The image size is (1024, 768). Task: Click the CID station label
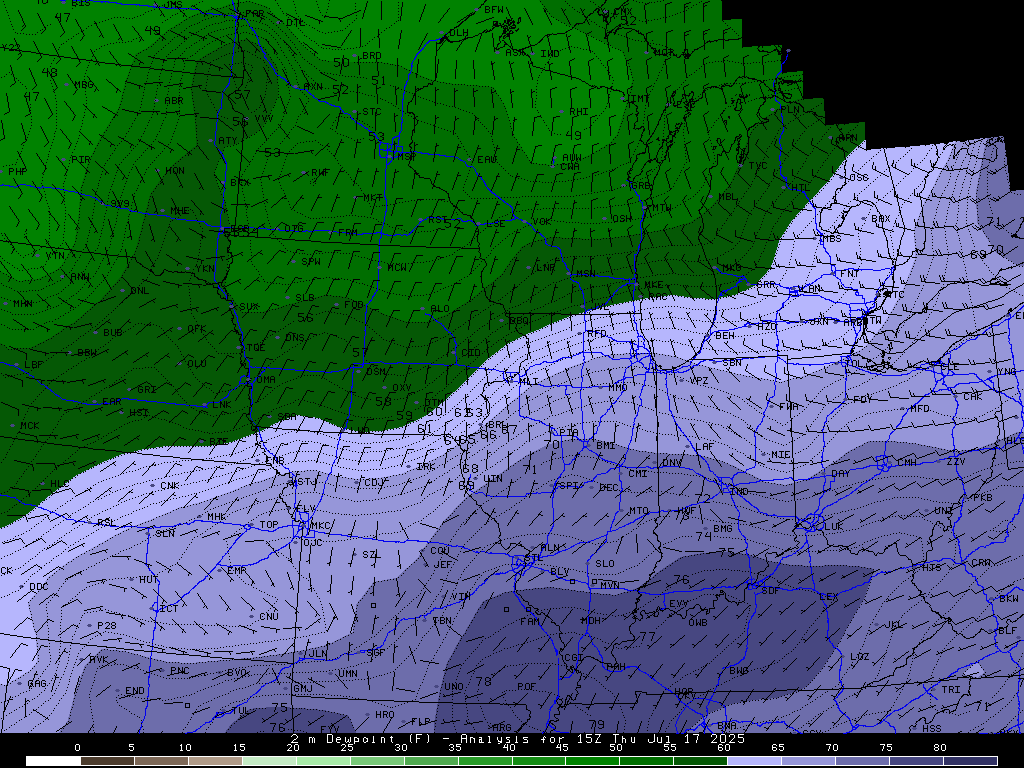tap(470, 353)
